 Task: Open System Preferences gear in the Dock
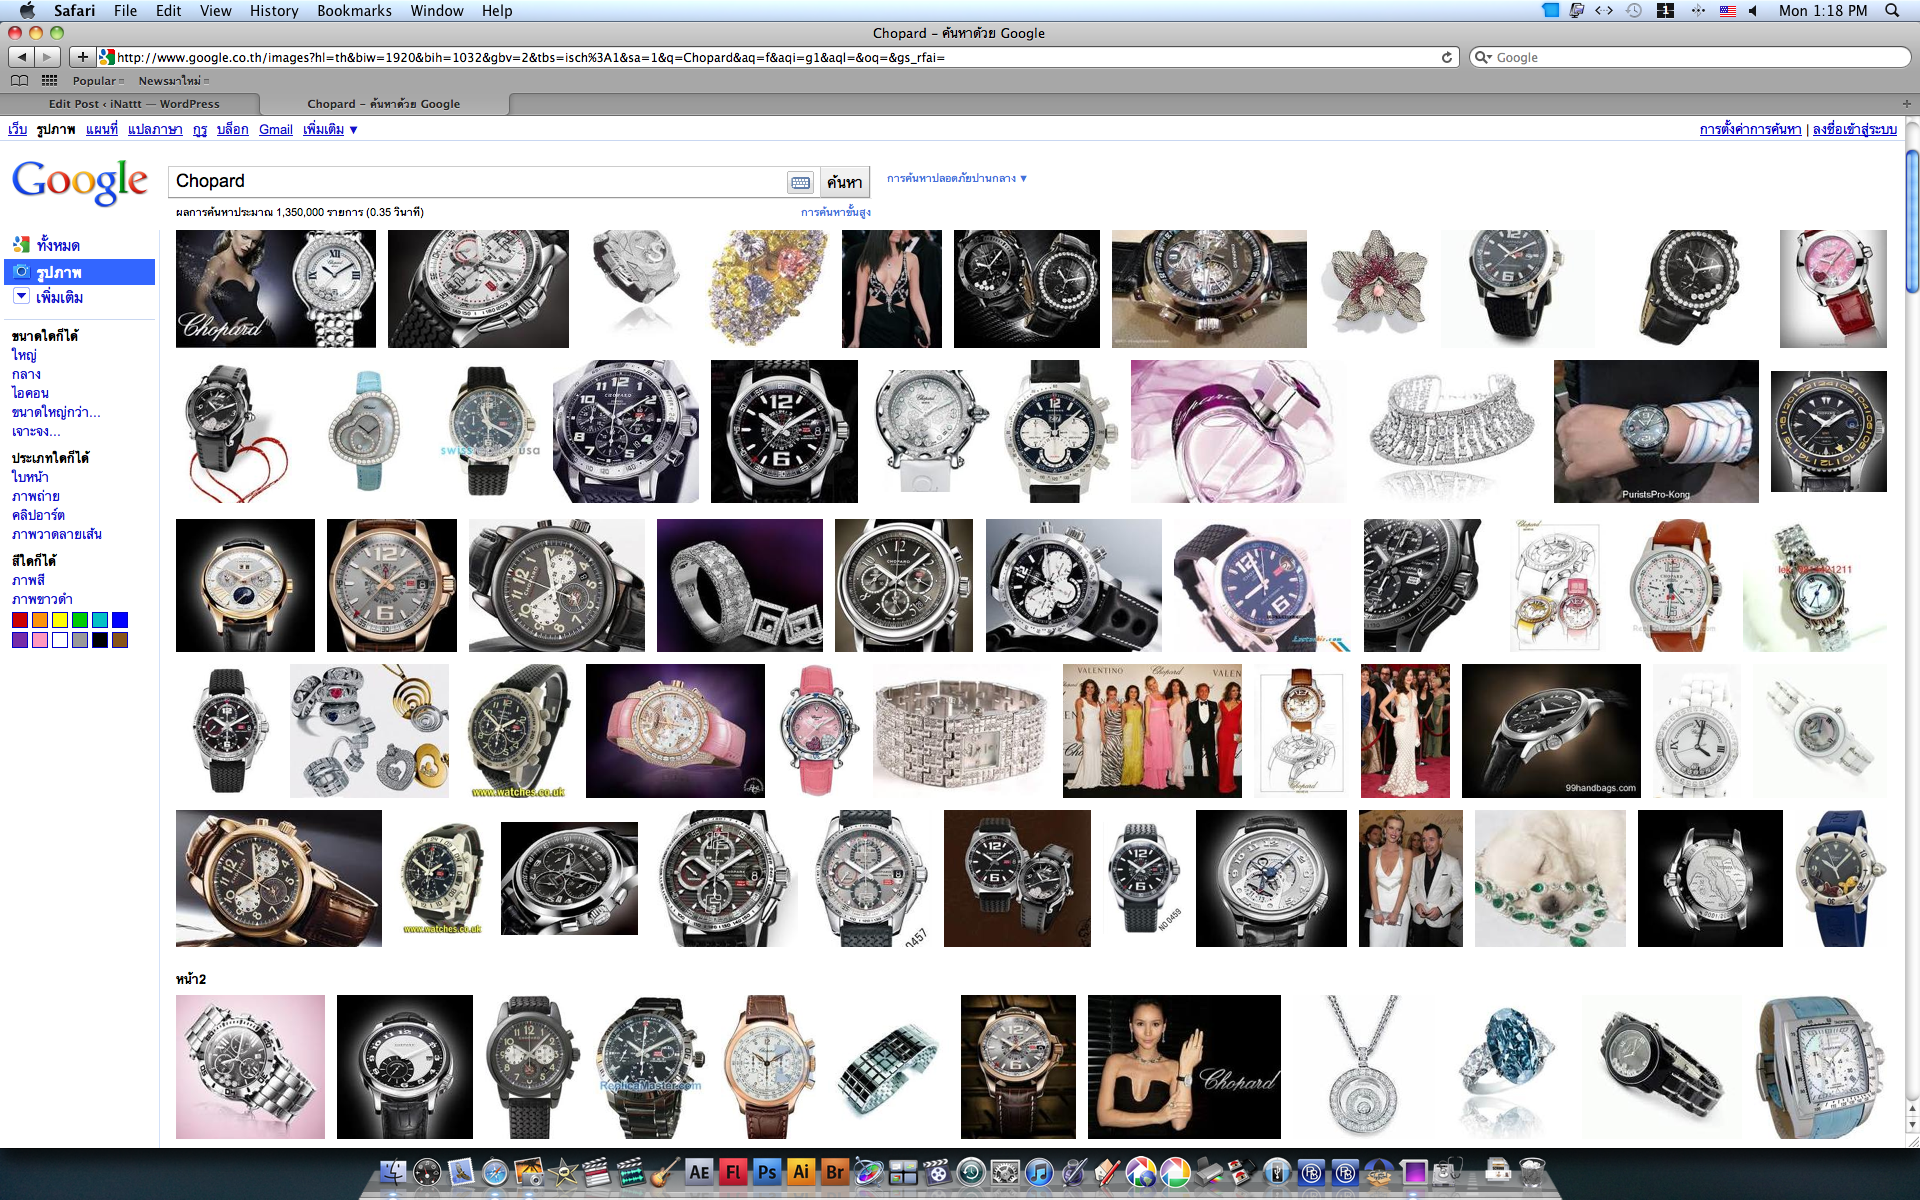1005,1172
